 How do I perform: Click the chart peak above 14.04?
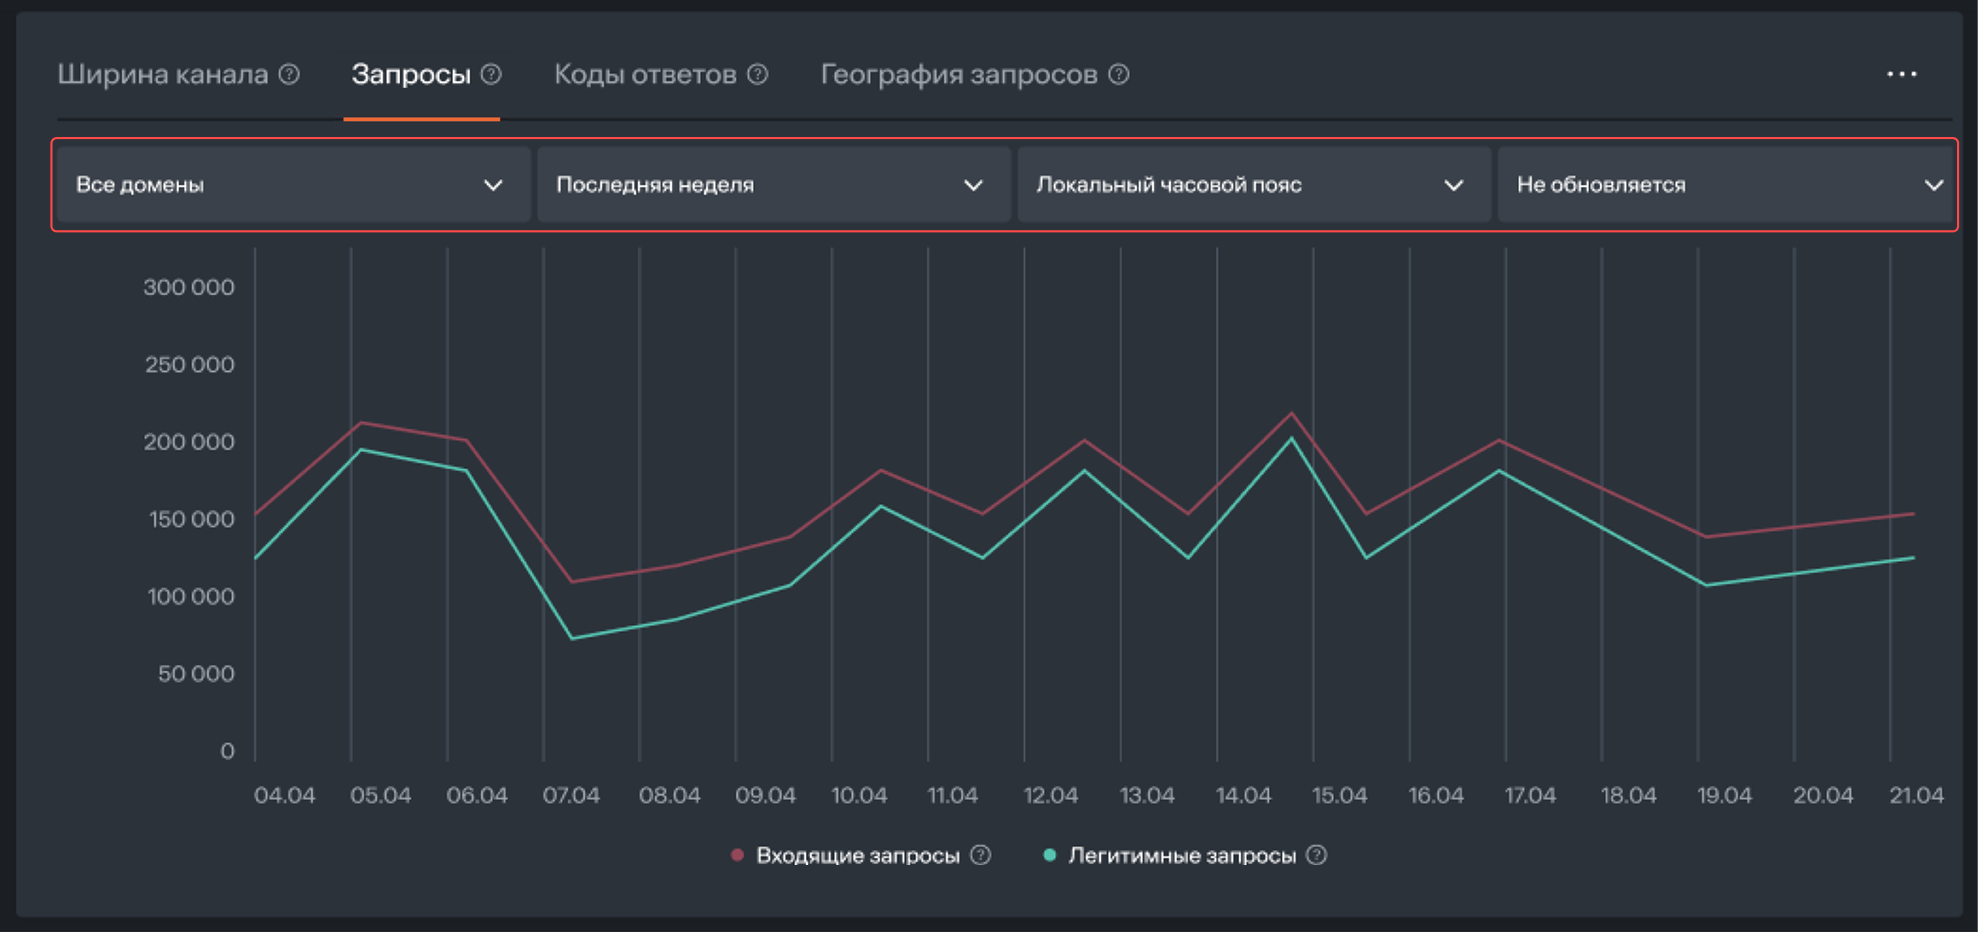coord(1293,412)
